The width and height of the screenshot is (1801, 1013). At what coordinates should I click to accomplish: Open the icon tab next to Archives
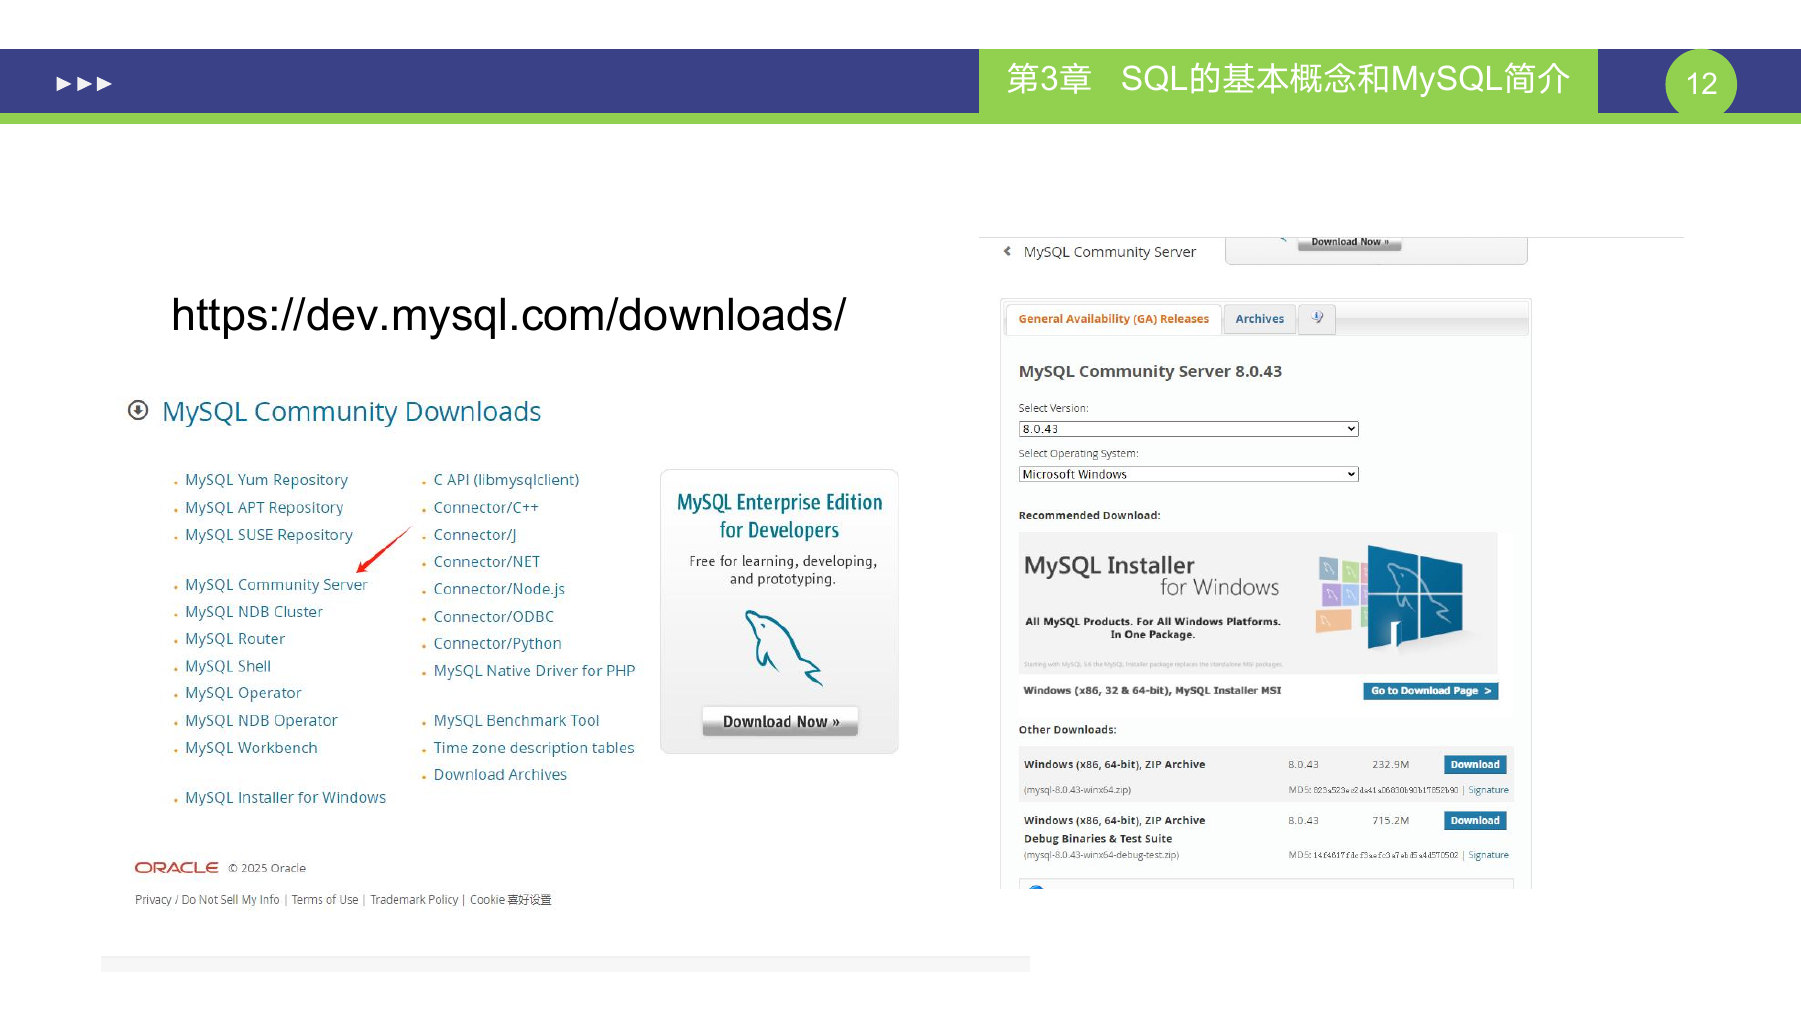1317,318
